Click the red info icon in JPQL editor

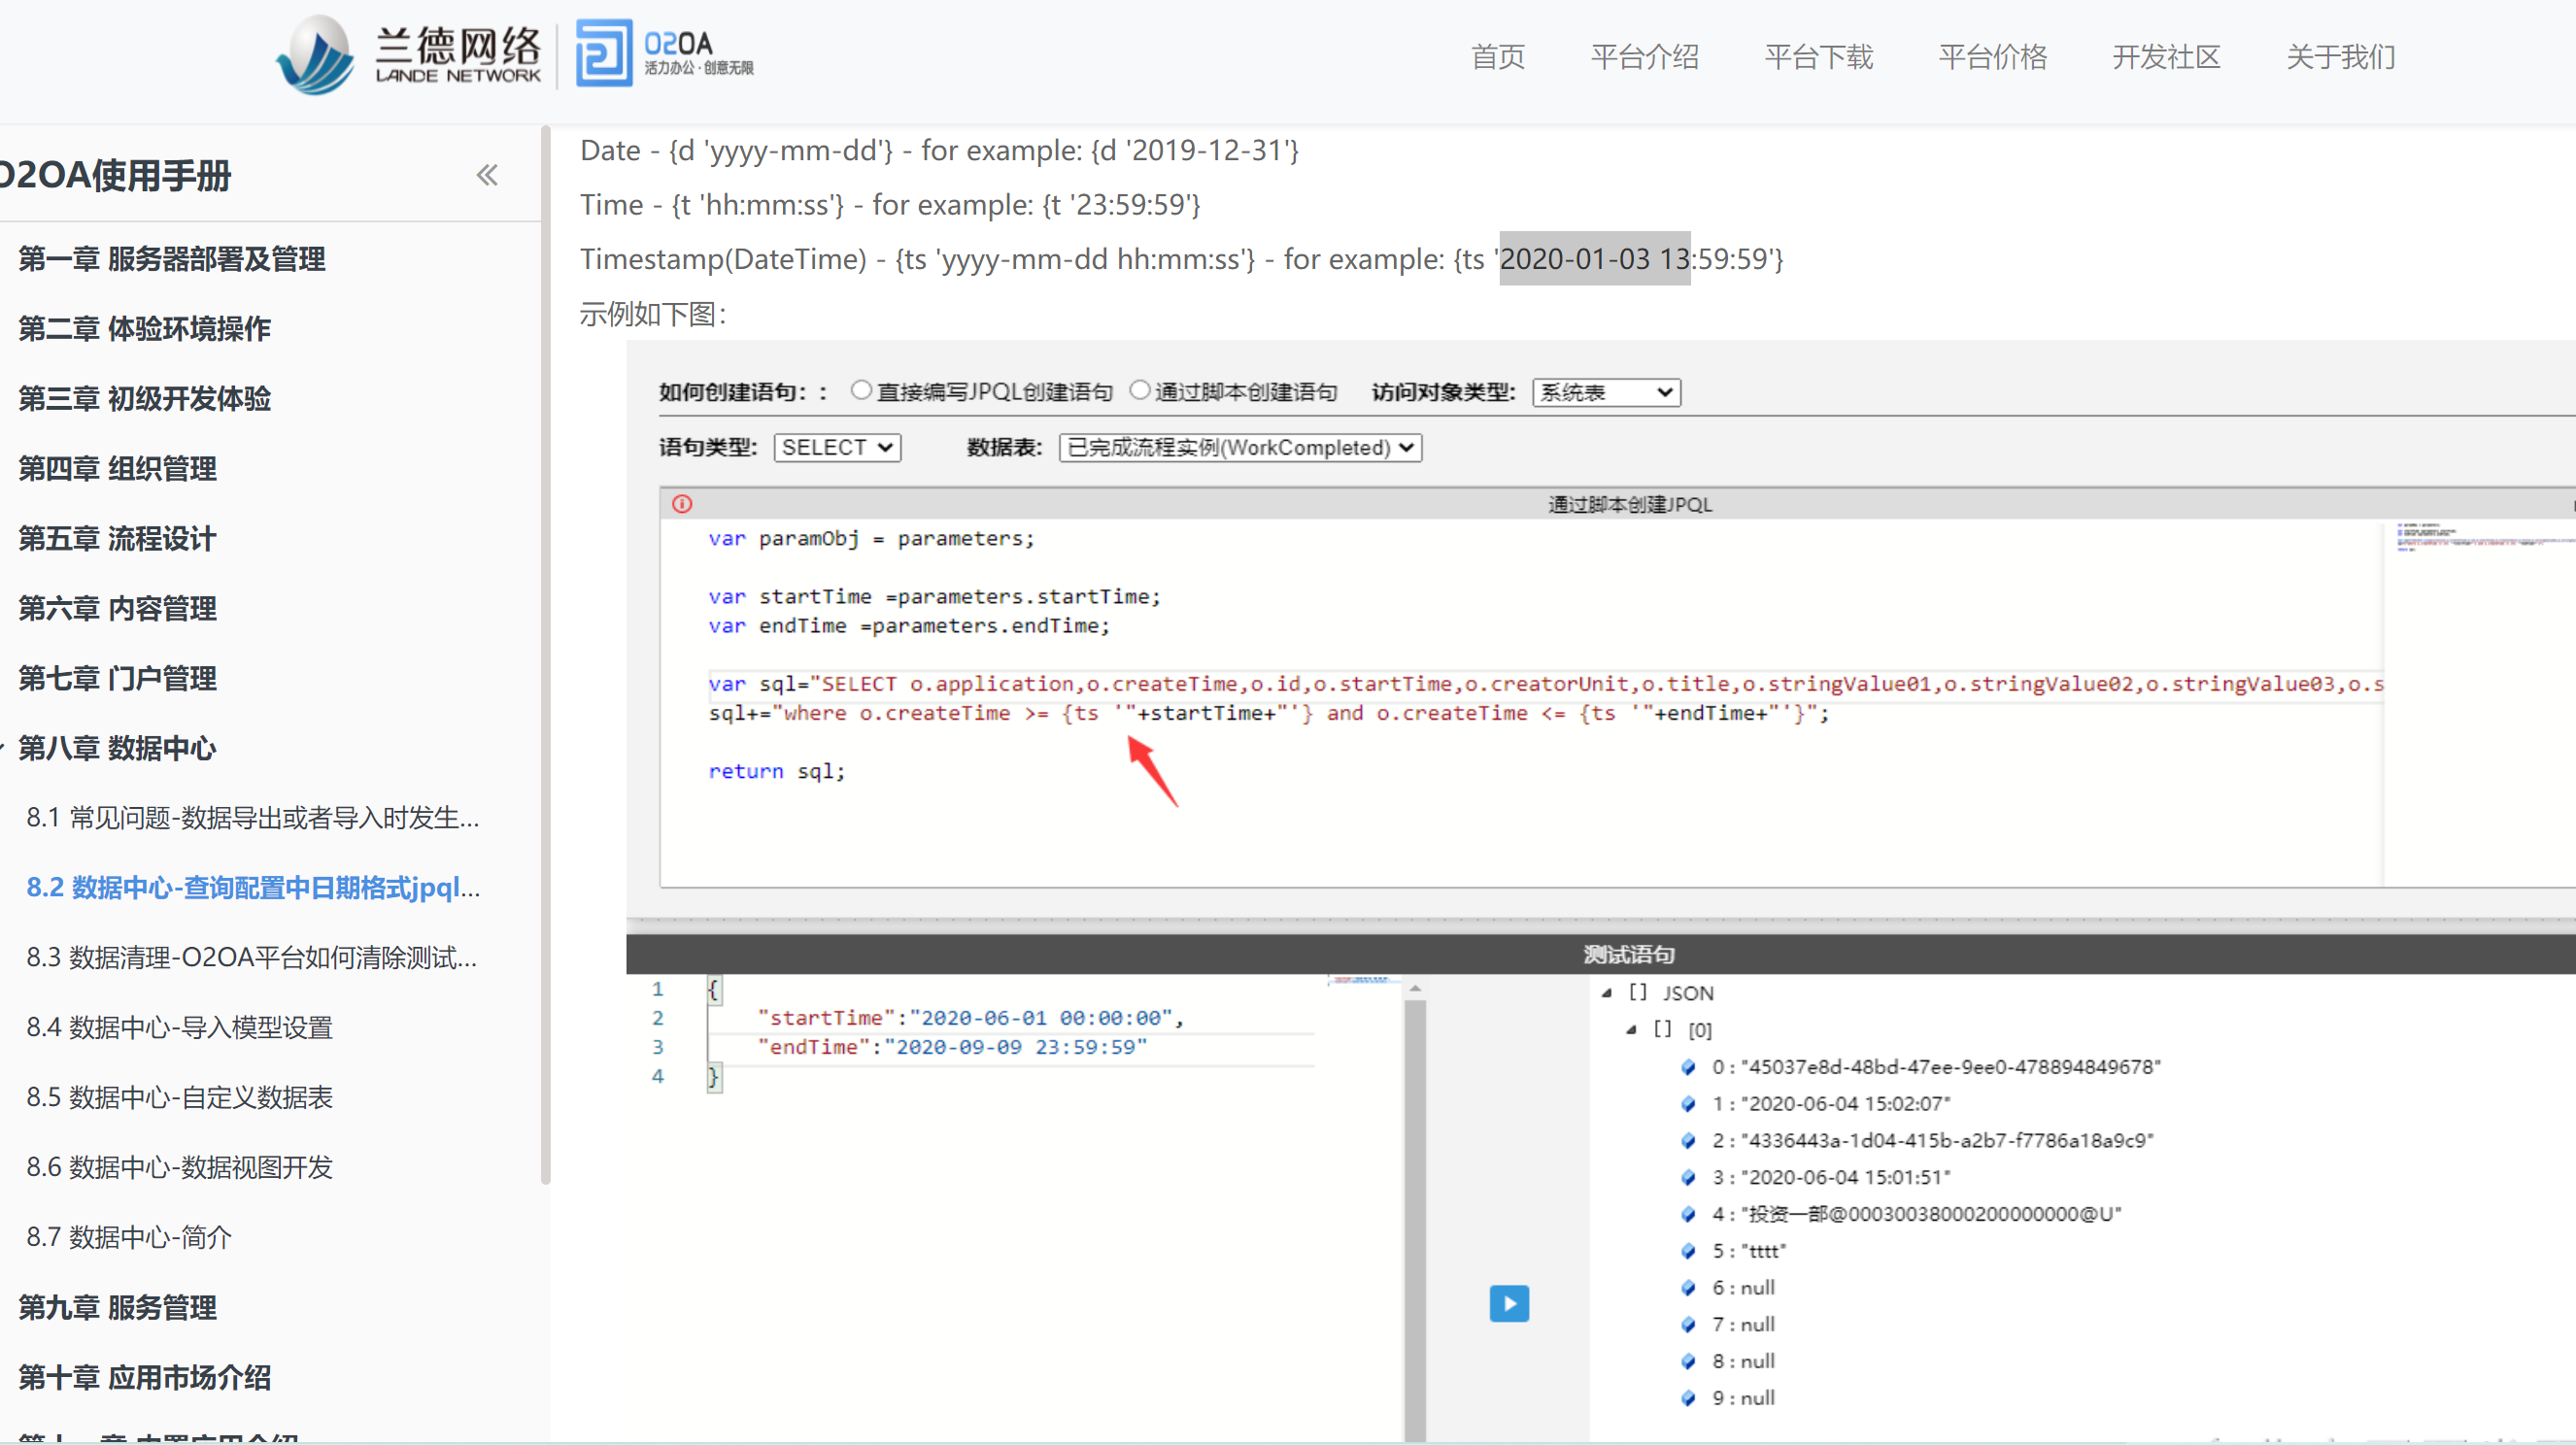(682, 504)
